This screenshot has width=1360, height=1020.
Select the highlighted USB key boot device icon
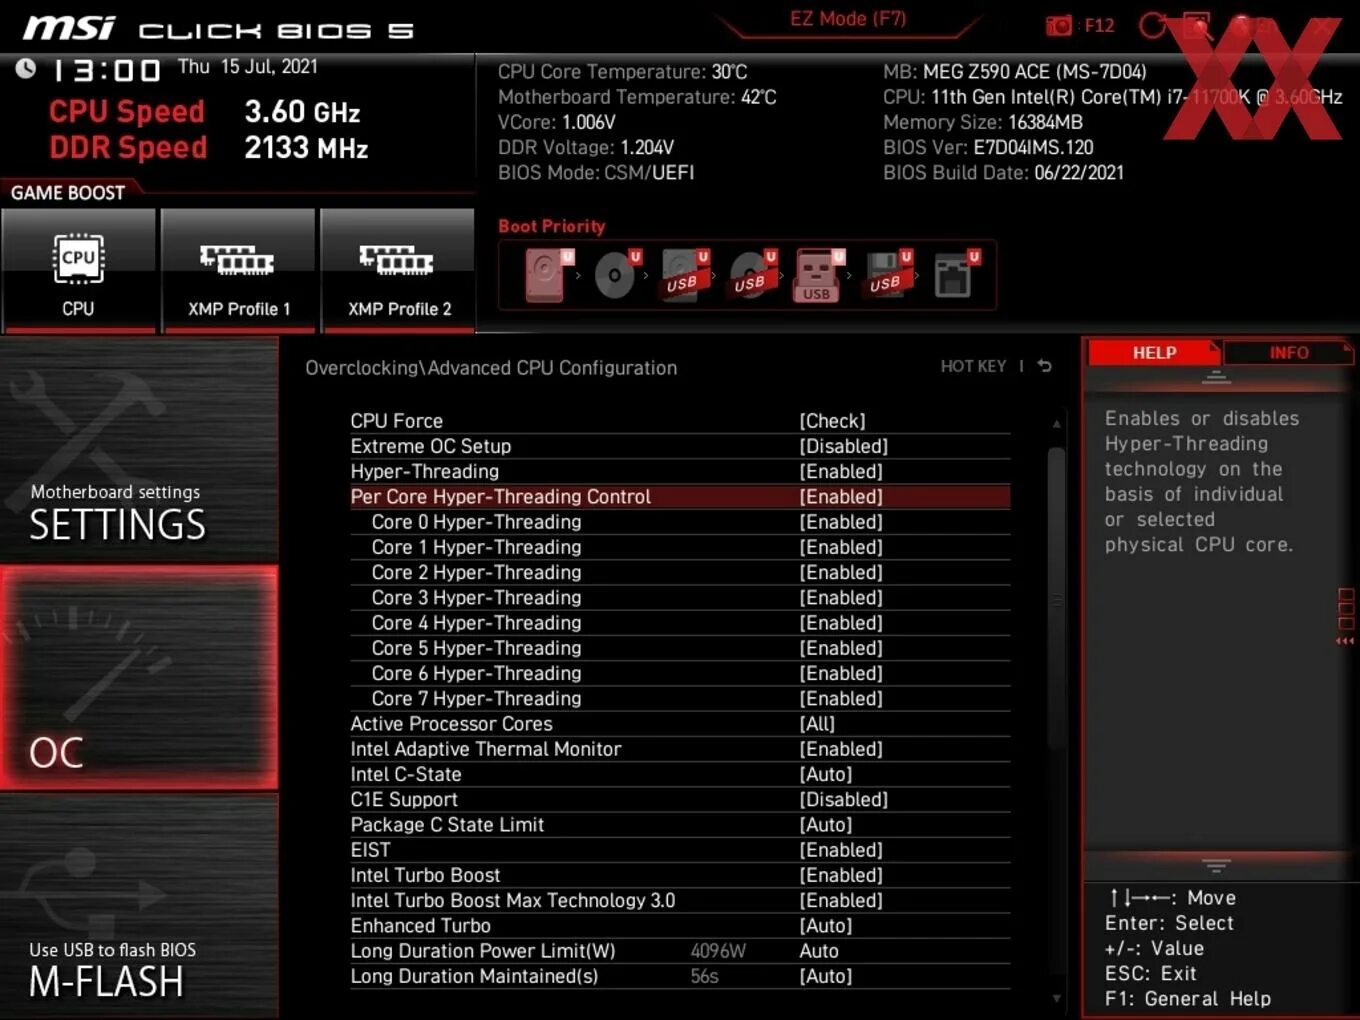pos(819,275)
